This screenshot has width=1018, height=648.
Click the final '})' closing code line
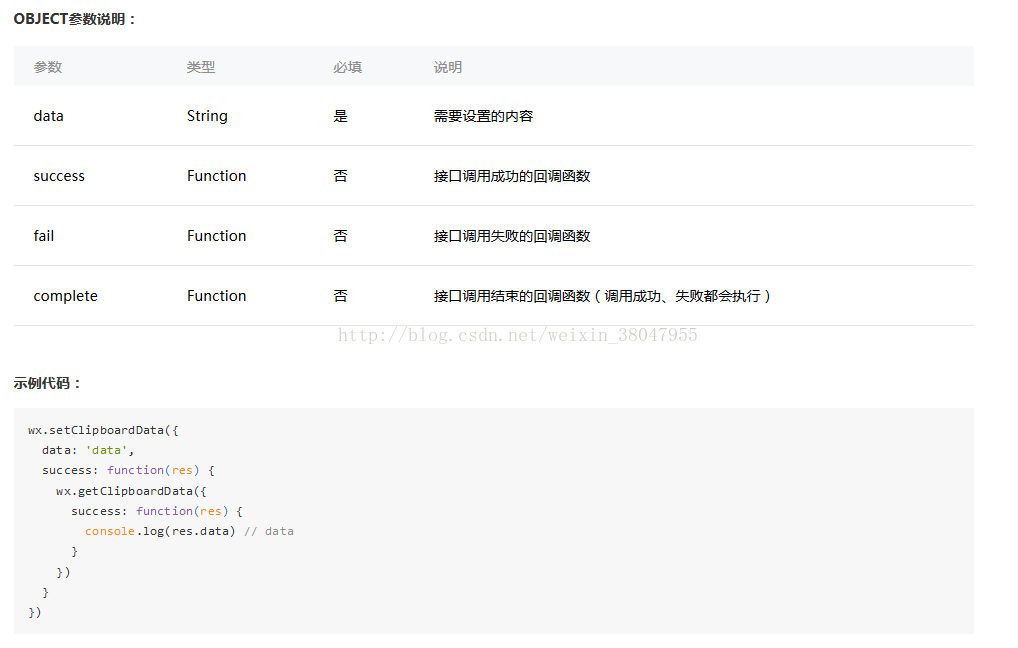click(34, 612)
